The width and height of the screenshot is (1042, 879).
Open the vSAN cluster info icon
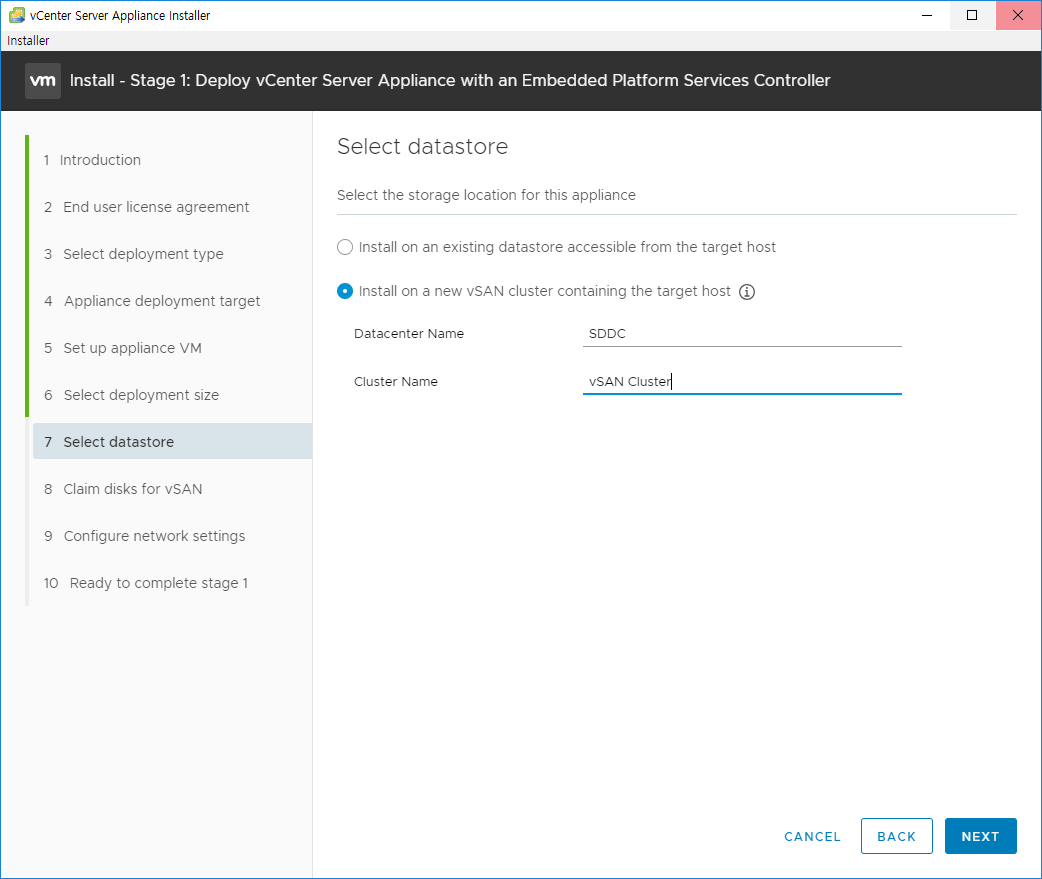pyautogui.click(x=747, y=292)
